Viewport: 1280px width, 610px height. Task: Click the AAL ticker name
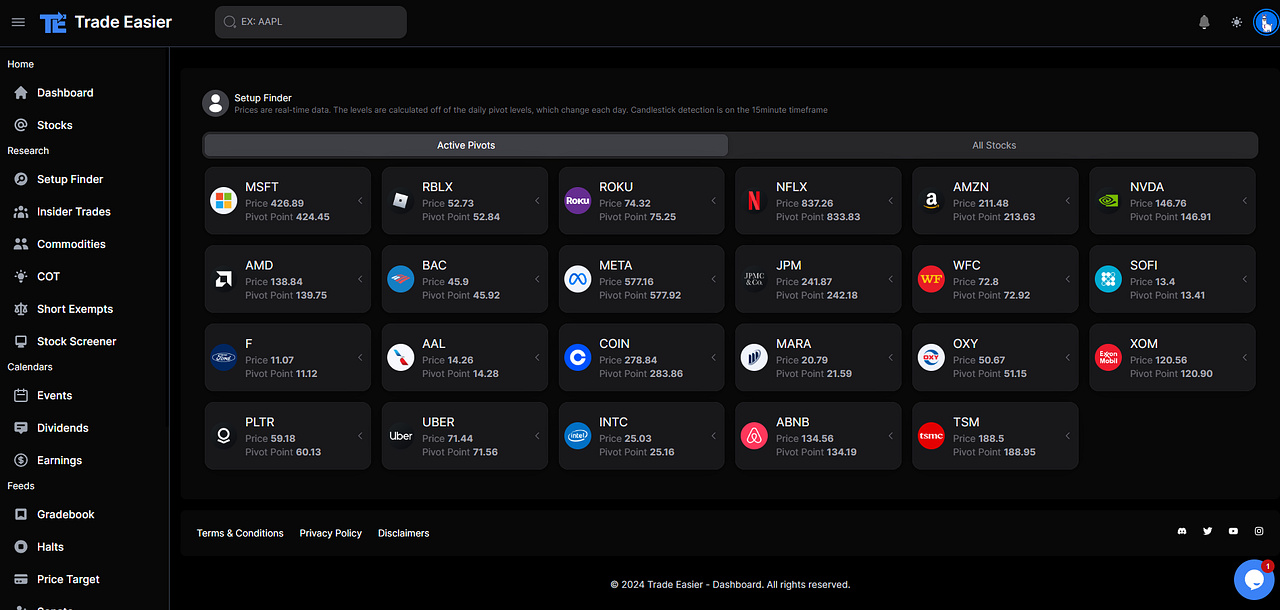(434, 344)
